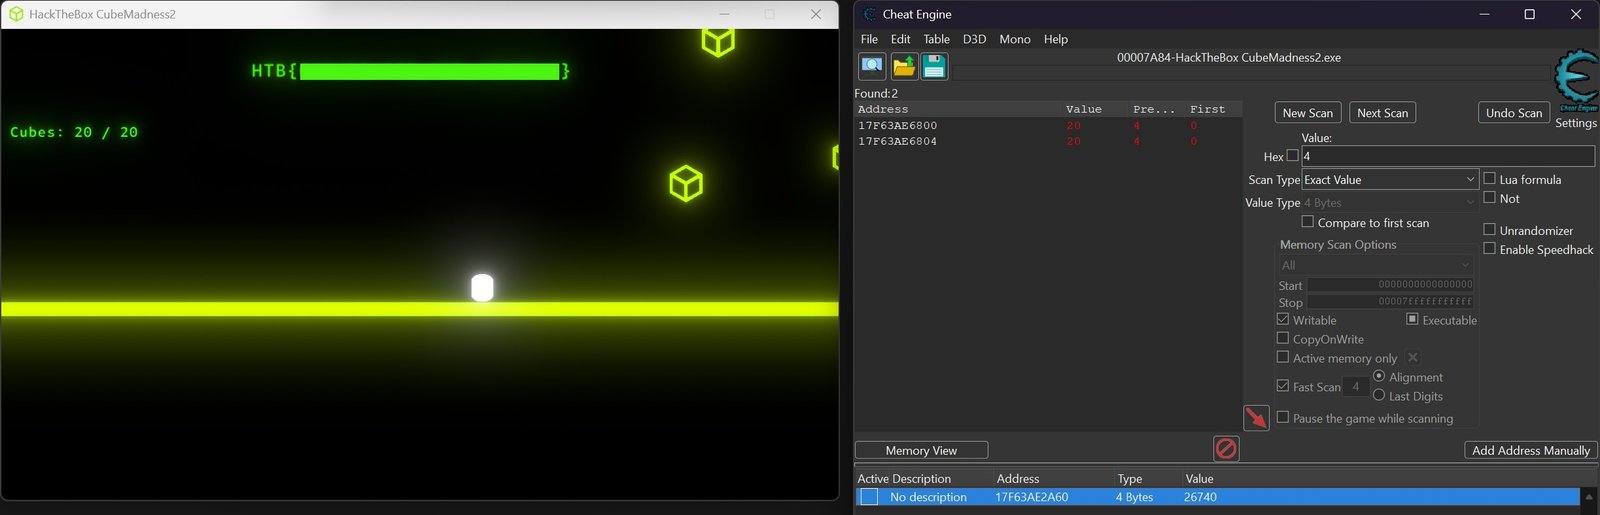Open the Mono menu
The image size is (1600, 515).
[1014, 39]
